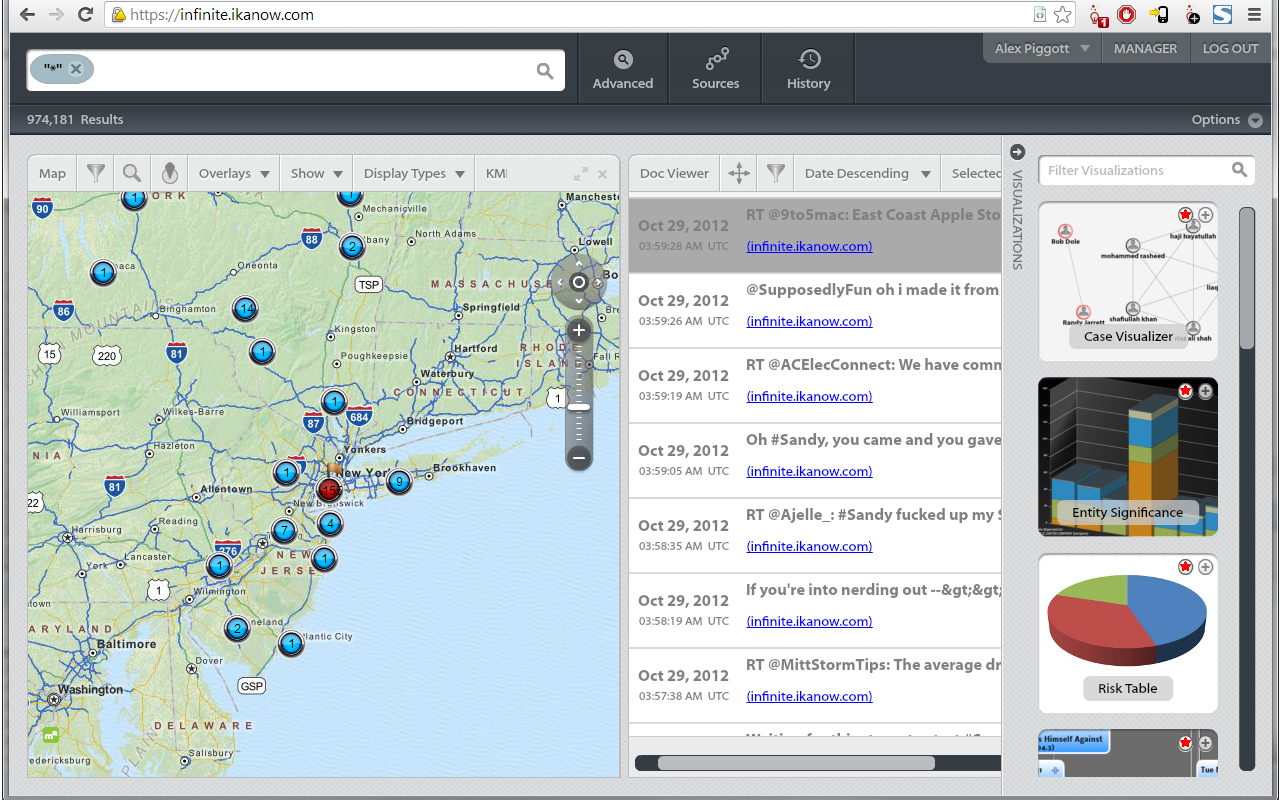Toggle favorite star on Entity Significance
Screen dimensions: 1280x800
(x=1186, y=391)
